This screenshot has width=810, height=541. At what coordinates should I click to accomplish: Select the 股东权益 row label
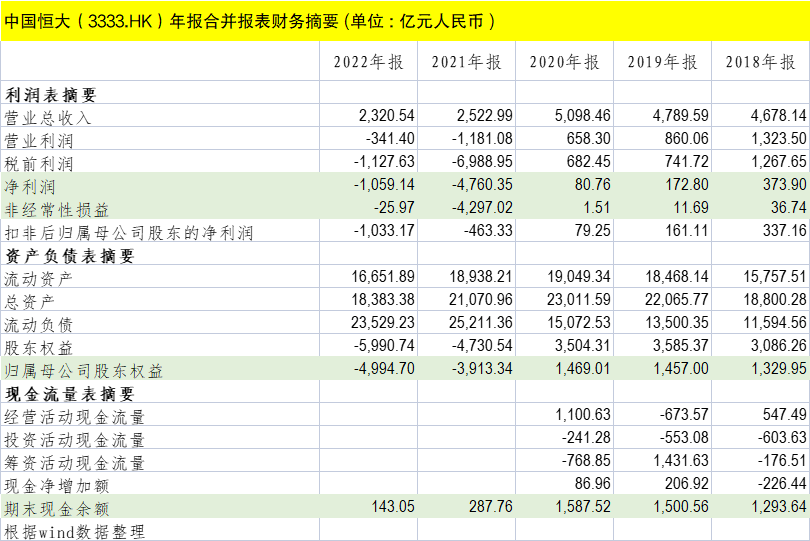39,348
